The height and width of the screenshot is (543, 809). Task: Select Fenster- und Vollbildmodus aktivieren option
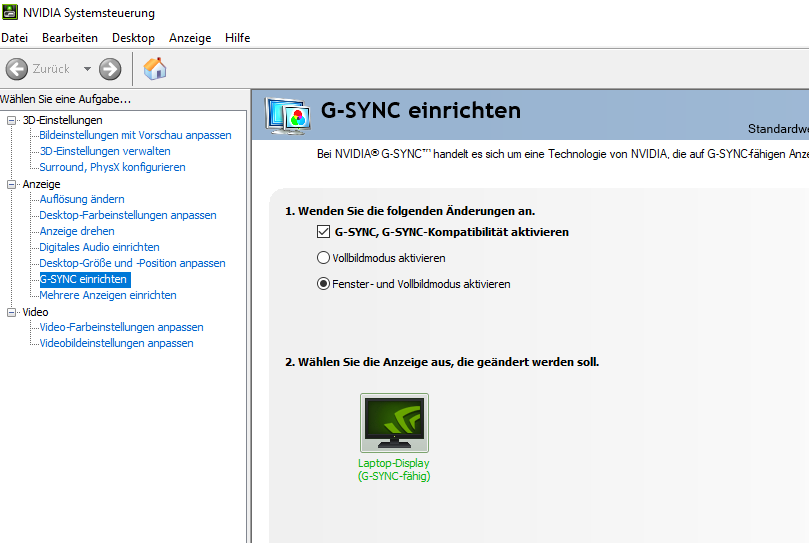click(323, 284)
